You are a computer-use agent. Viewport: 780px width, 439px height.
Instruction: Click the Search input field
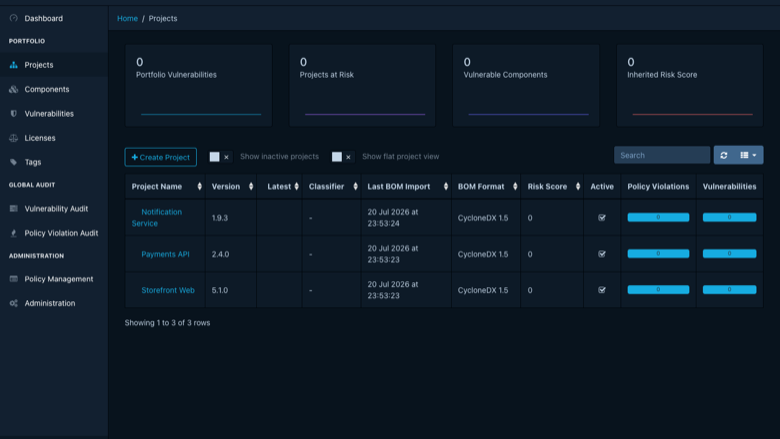pyautogui.click(x=662, y=155)
